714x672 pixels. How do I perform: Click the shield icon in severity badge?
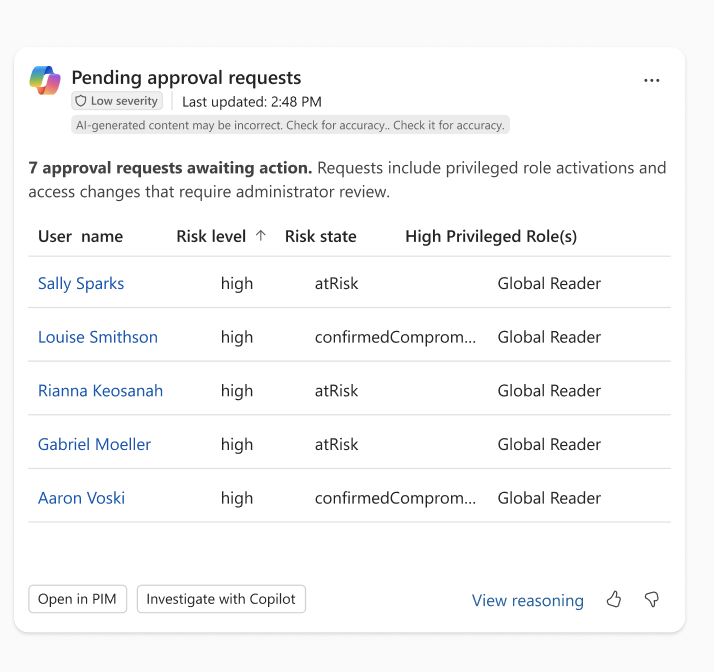point(81,101)
